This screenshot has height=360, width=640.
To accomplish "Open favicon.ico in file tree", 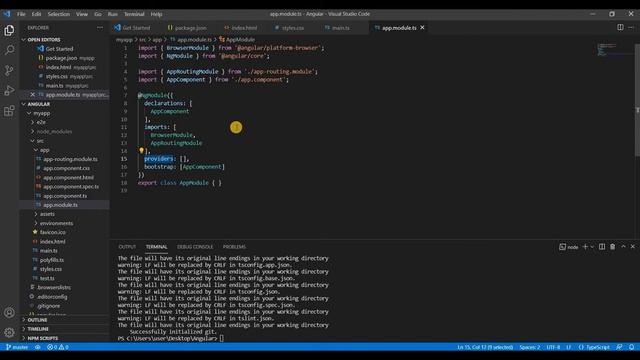I will (52, 232).
